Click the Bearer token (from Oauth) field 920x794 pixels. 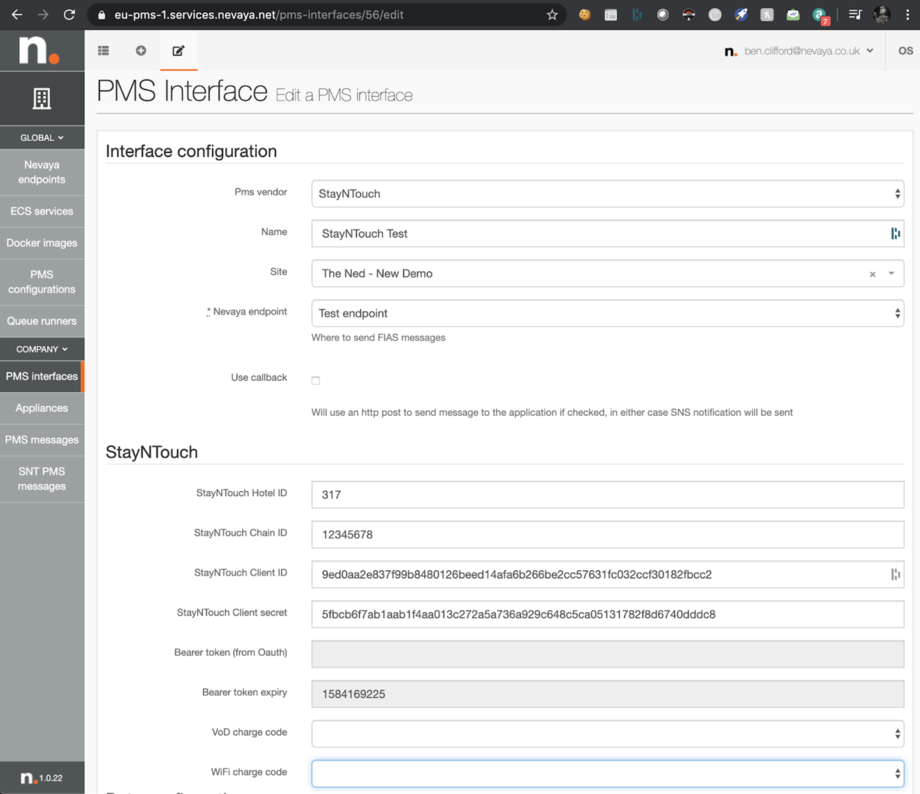(x=607, y=654)
